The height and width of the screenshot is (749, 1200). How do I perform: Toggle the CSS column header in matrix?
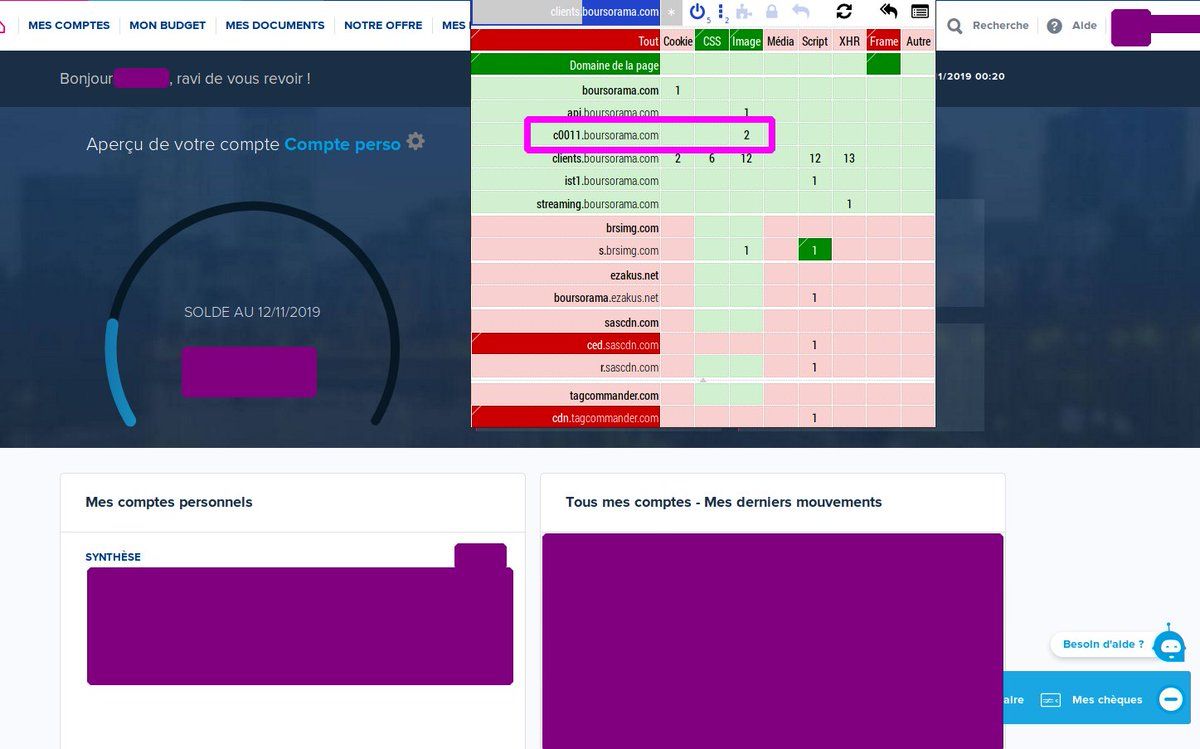pos(711,41)
